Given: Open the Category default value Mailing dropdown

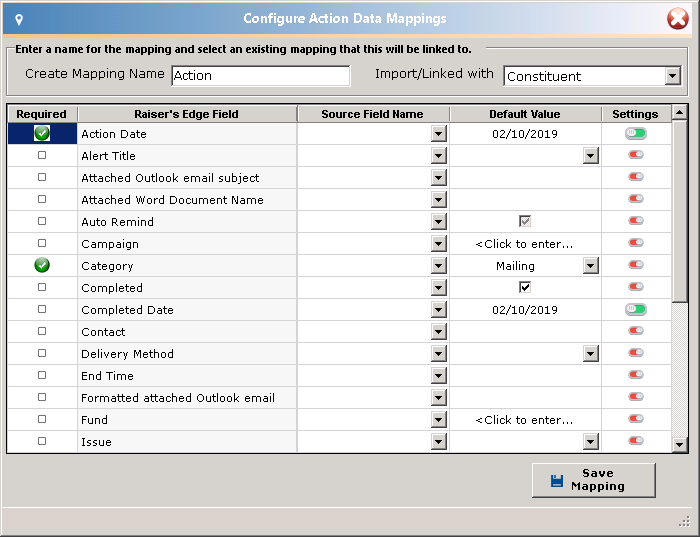Looking at the screenshot, I should pos(591,266).
